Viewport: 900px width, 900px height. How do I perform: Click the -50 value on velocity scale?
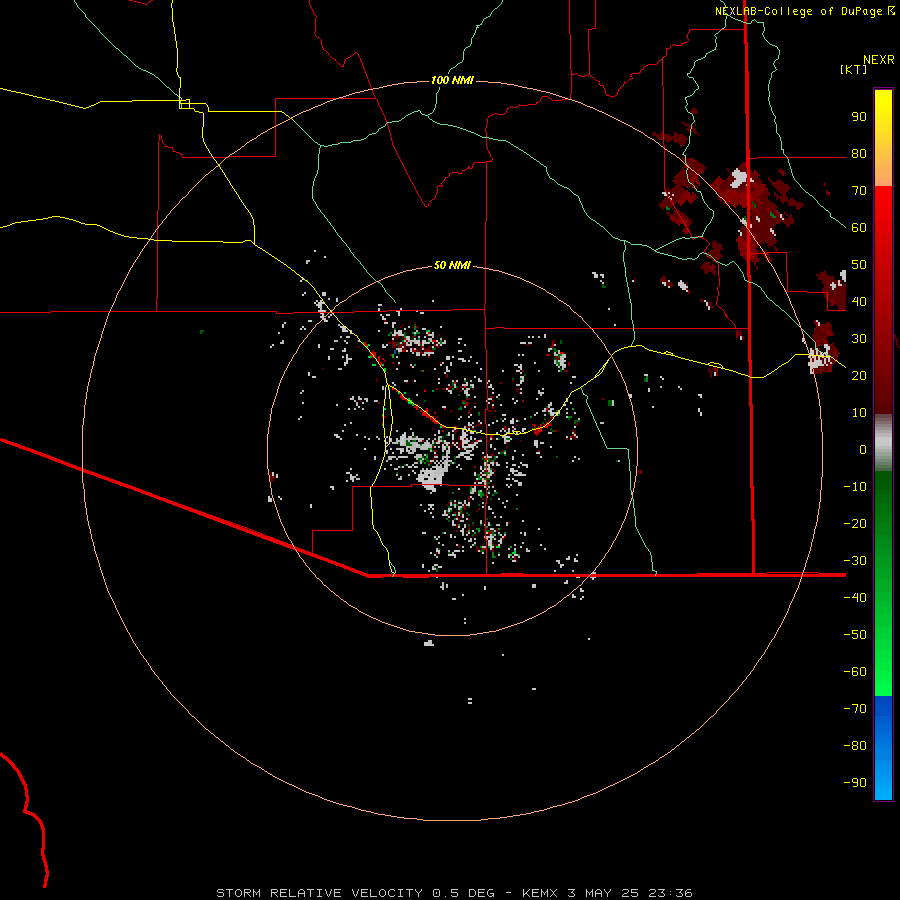click(855, 634)
